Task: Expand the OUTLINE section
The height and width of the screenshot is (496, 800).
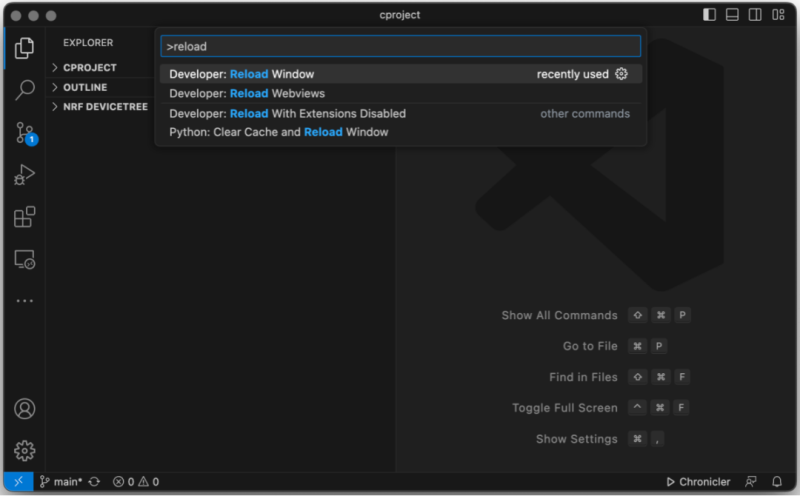Action: coord(85,87)
